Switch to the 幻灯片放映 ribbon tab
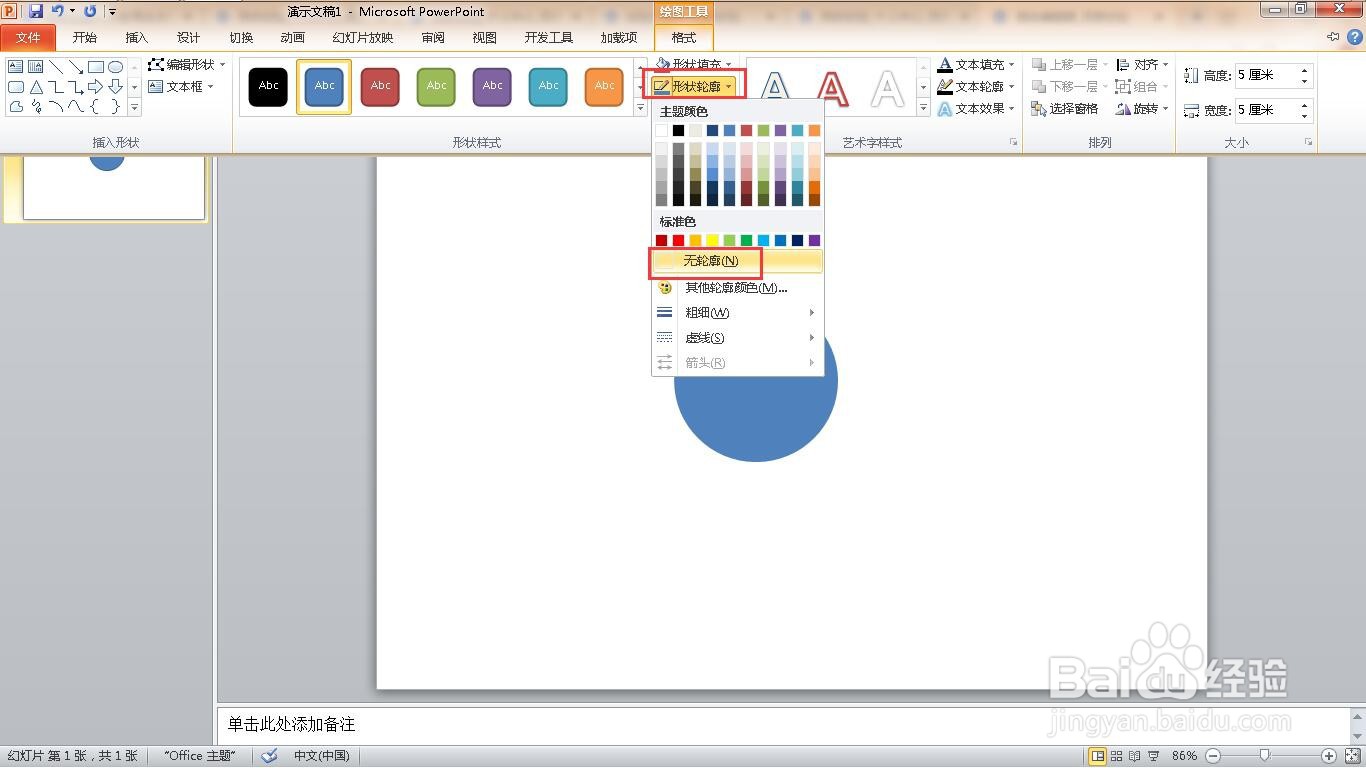The width and height of the screenshot is (1366, 768). click(x=363, y=38)
